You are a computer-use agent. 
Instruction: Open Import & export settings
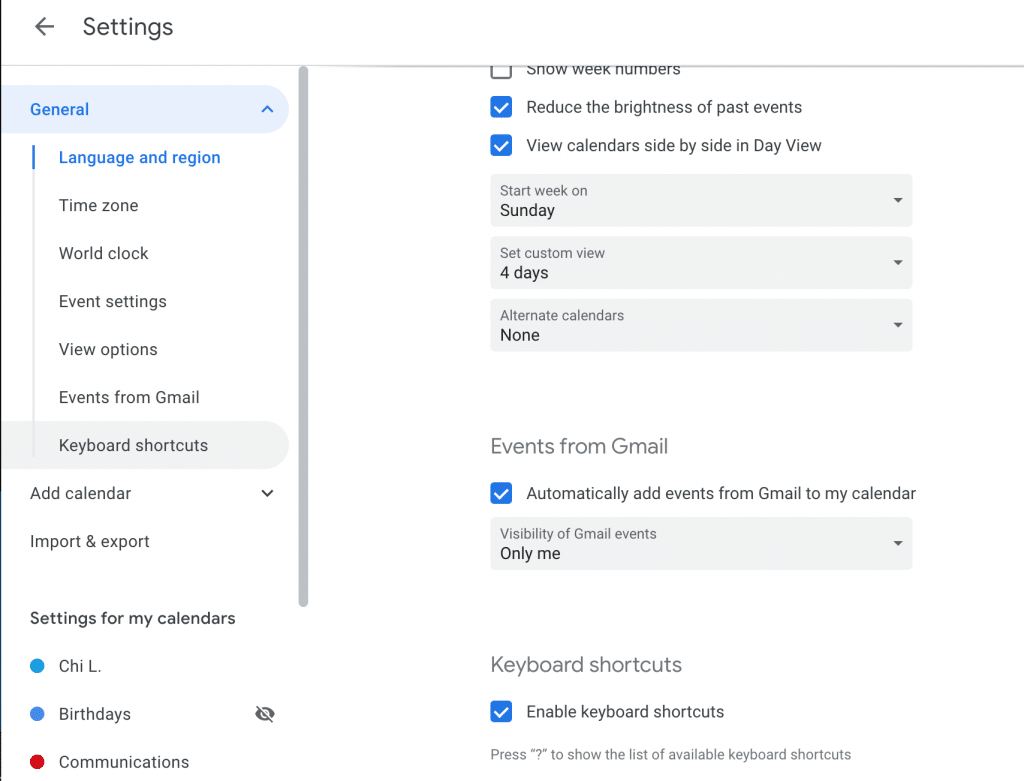(90, 541)
